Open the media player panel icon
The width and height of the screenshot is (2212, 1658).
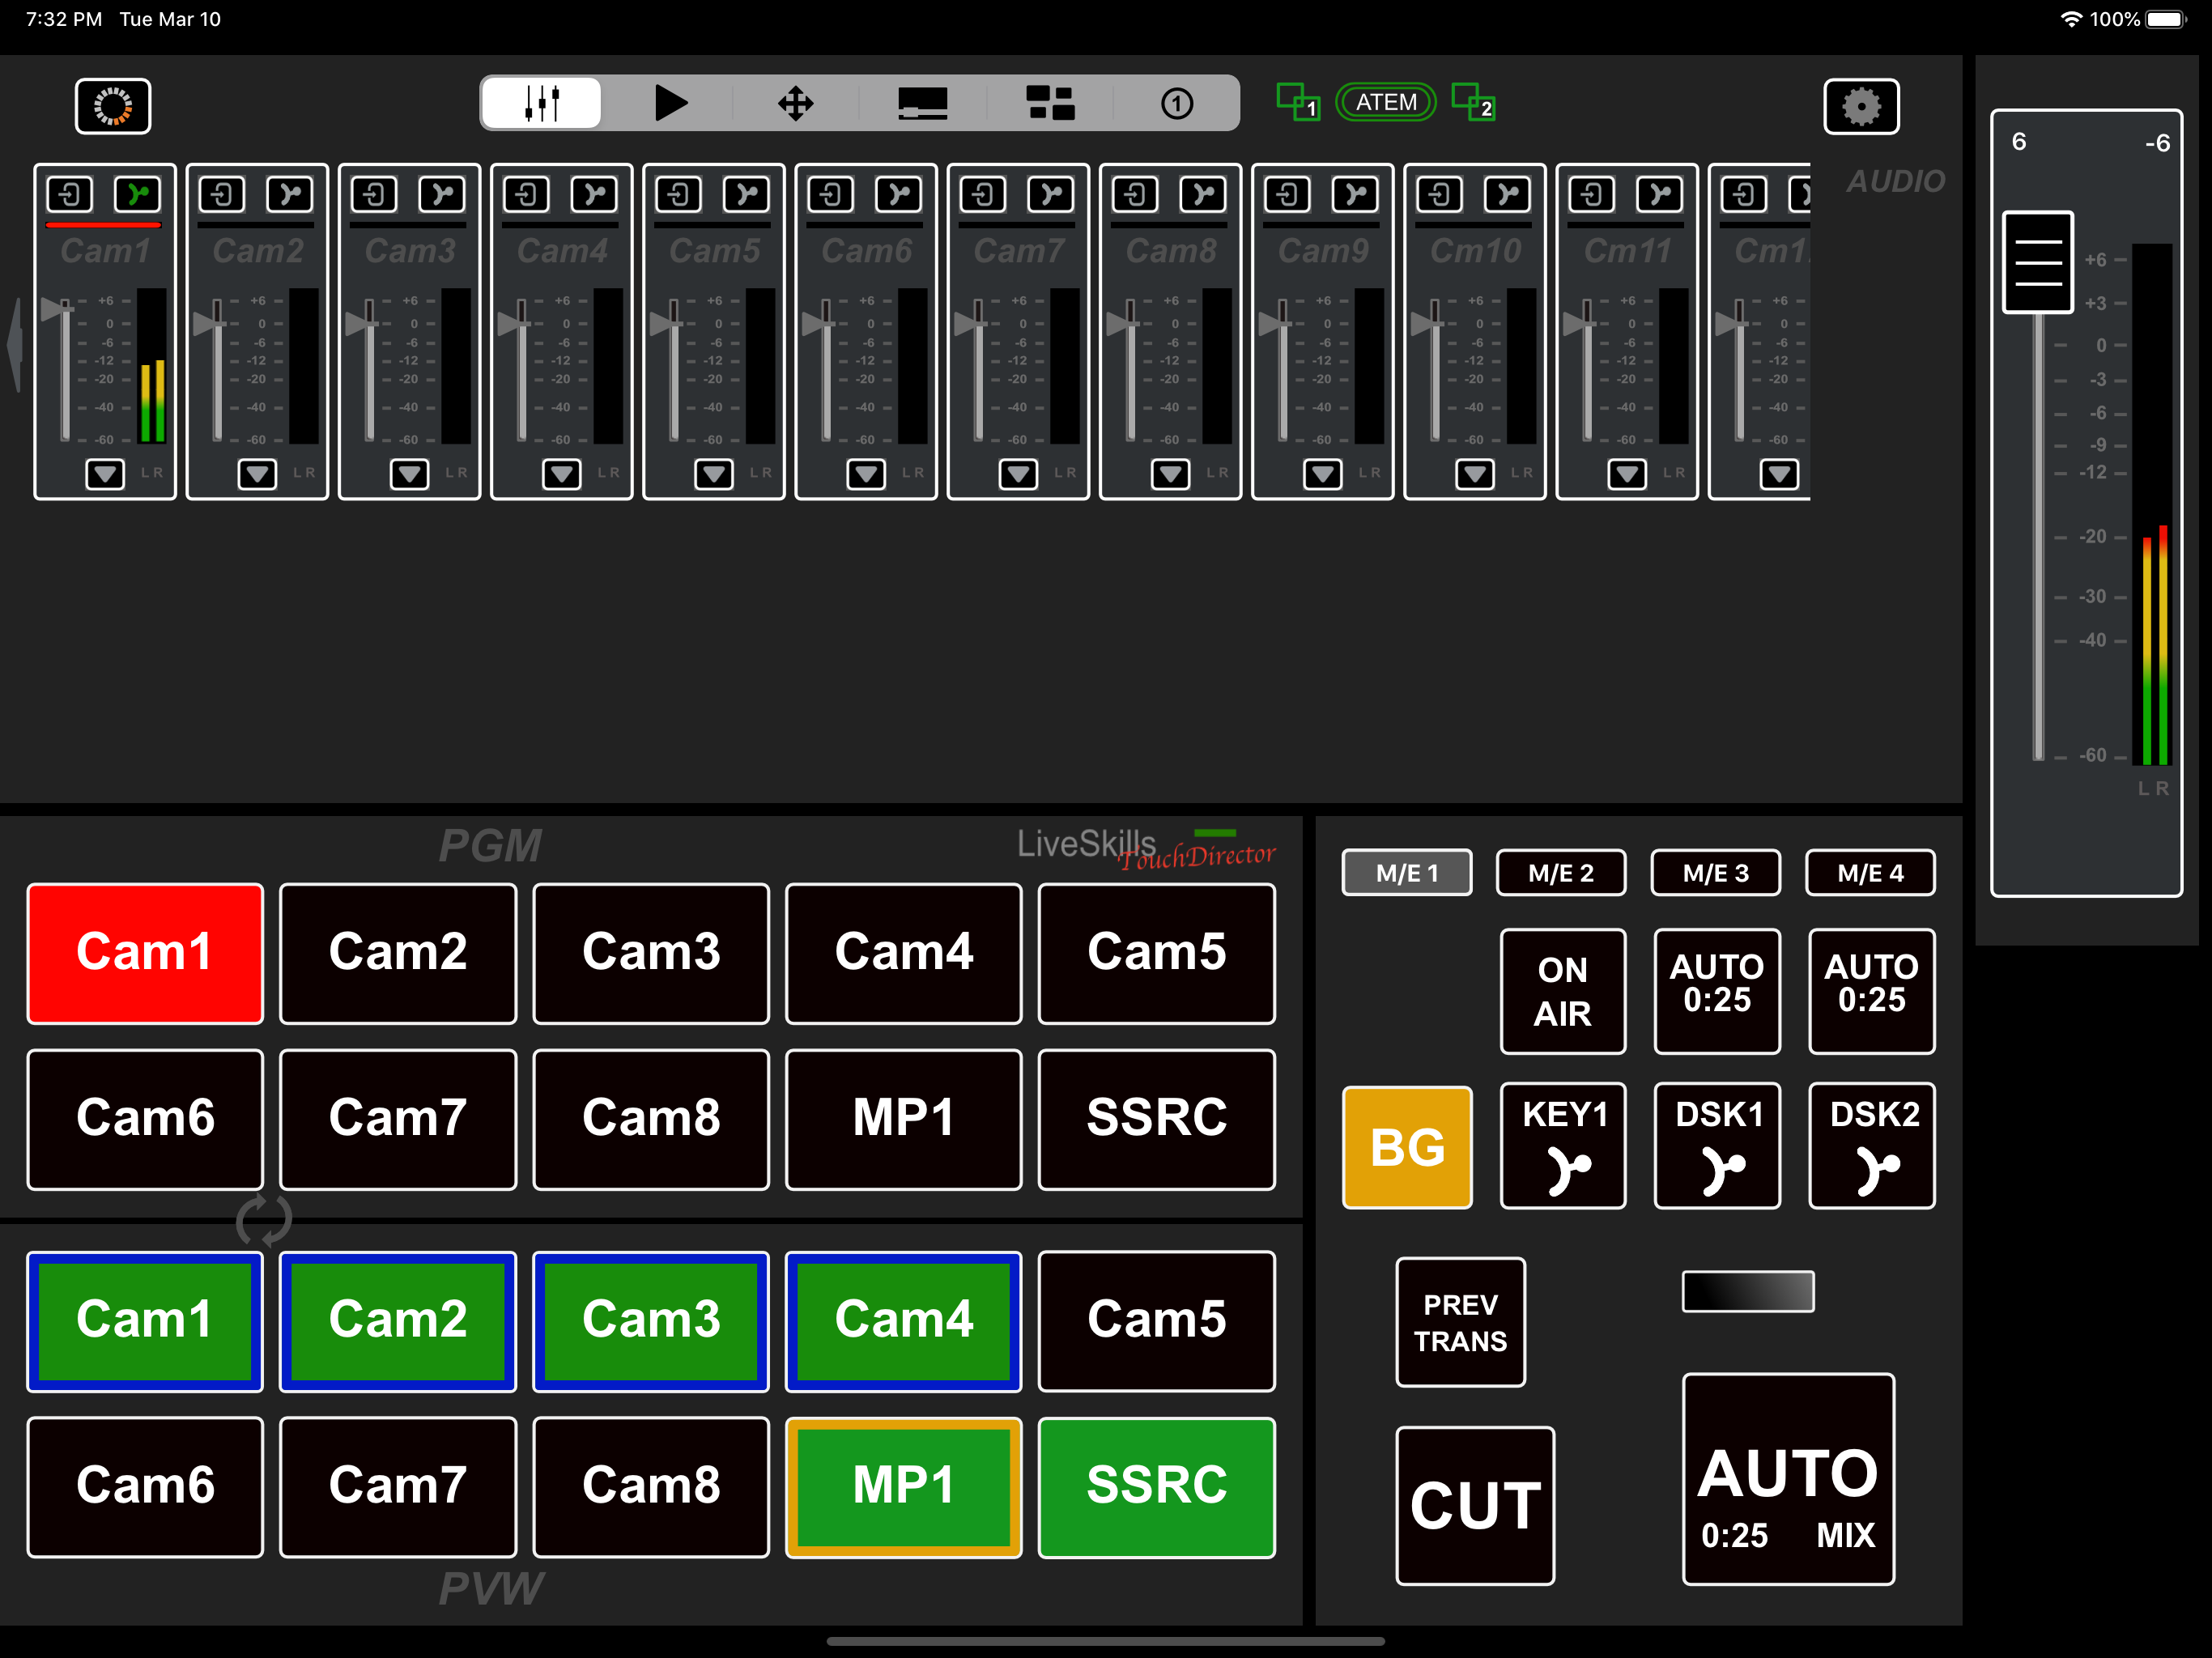click(x=921, y=102)
